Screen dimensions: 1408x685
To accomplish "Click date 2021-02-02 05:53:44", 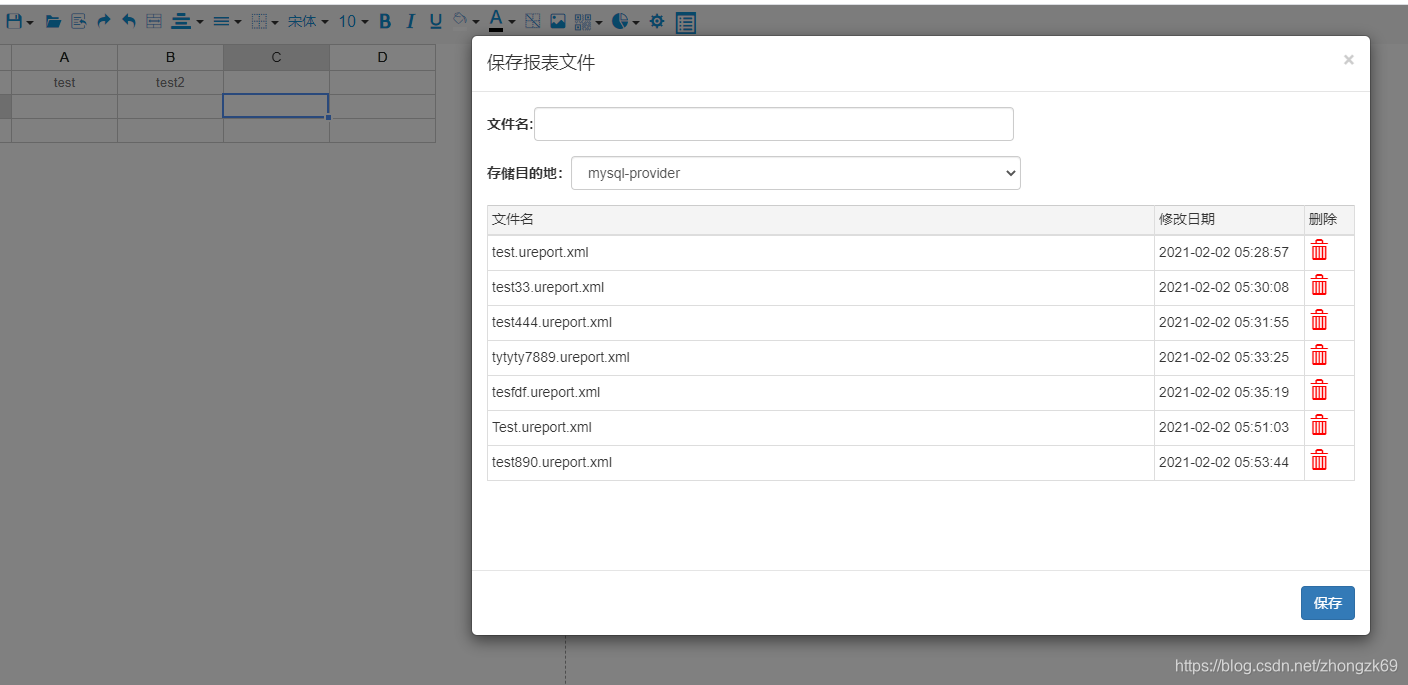I will [x=1224, y=462].
